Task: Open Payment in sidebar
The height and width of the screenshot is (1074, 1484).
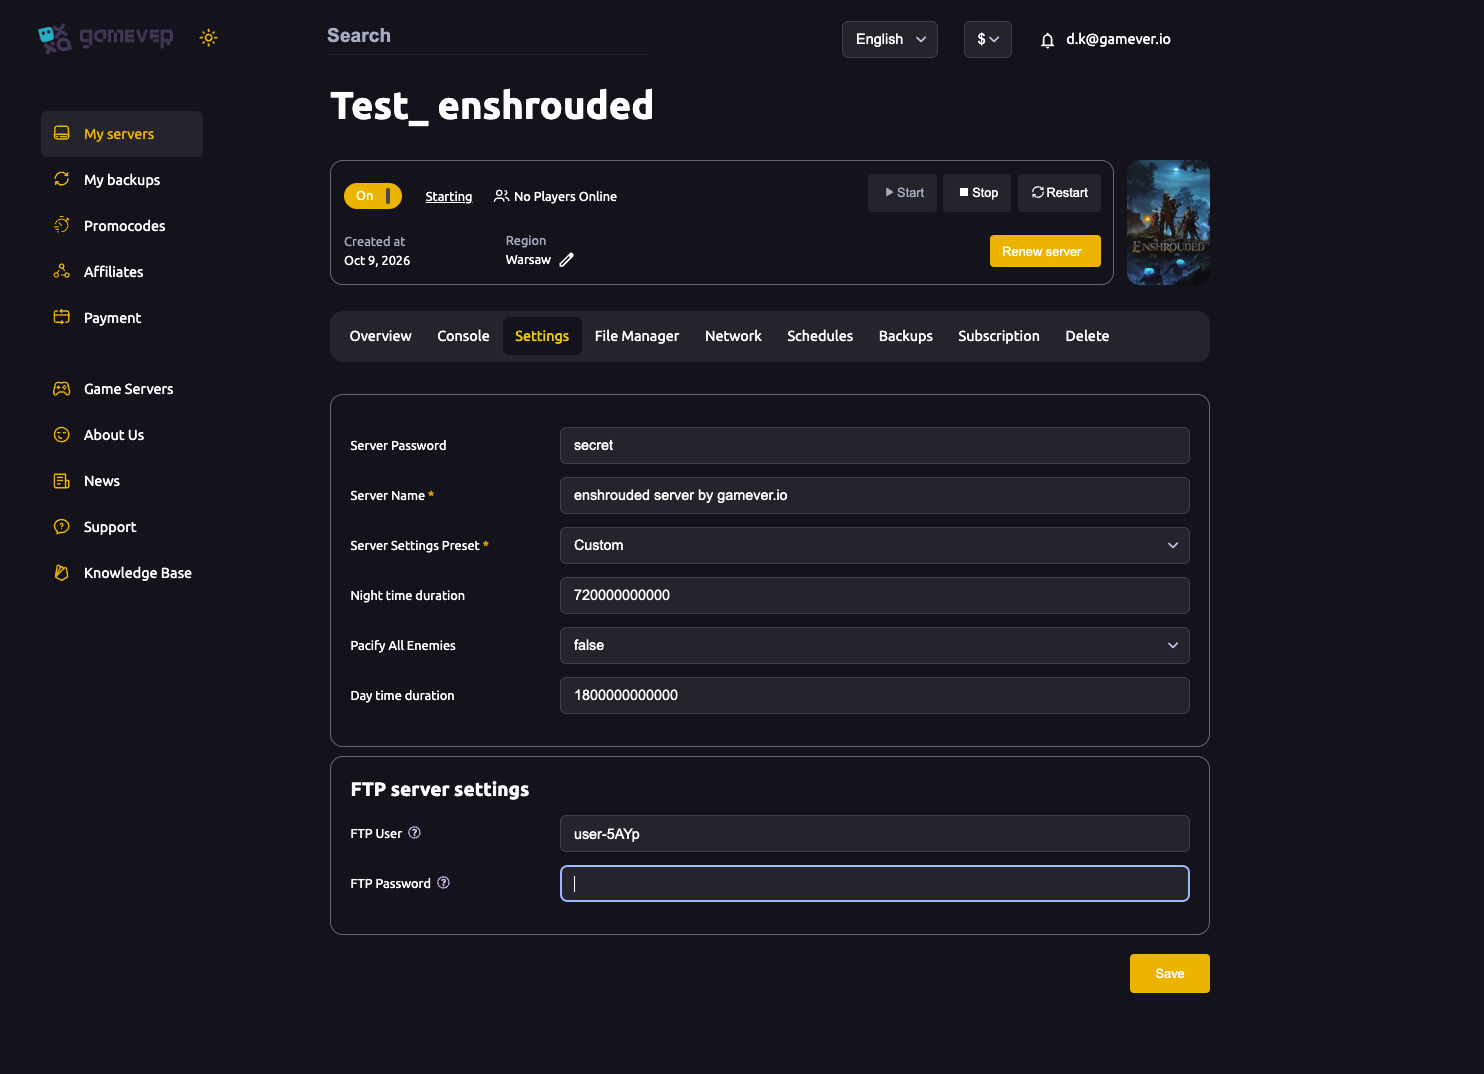Action: pos(122,318)
